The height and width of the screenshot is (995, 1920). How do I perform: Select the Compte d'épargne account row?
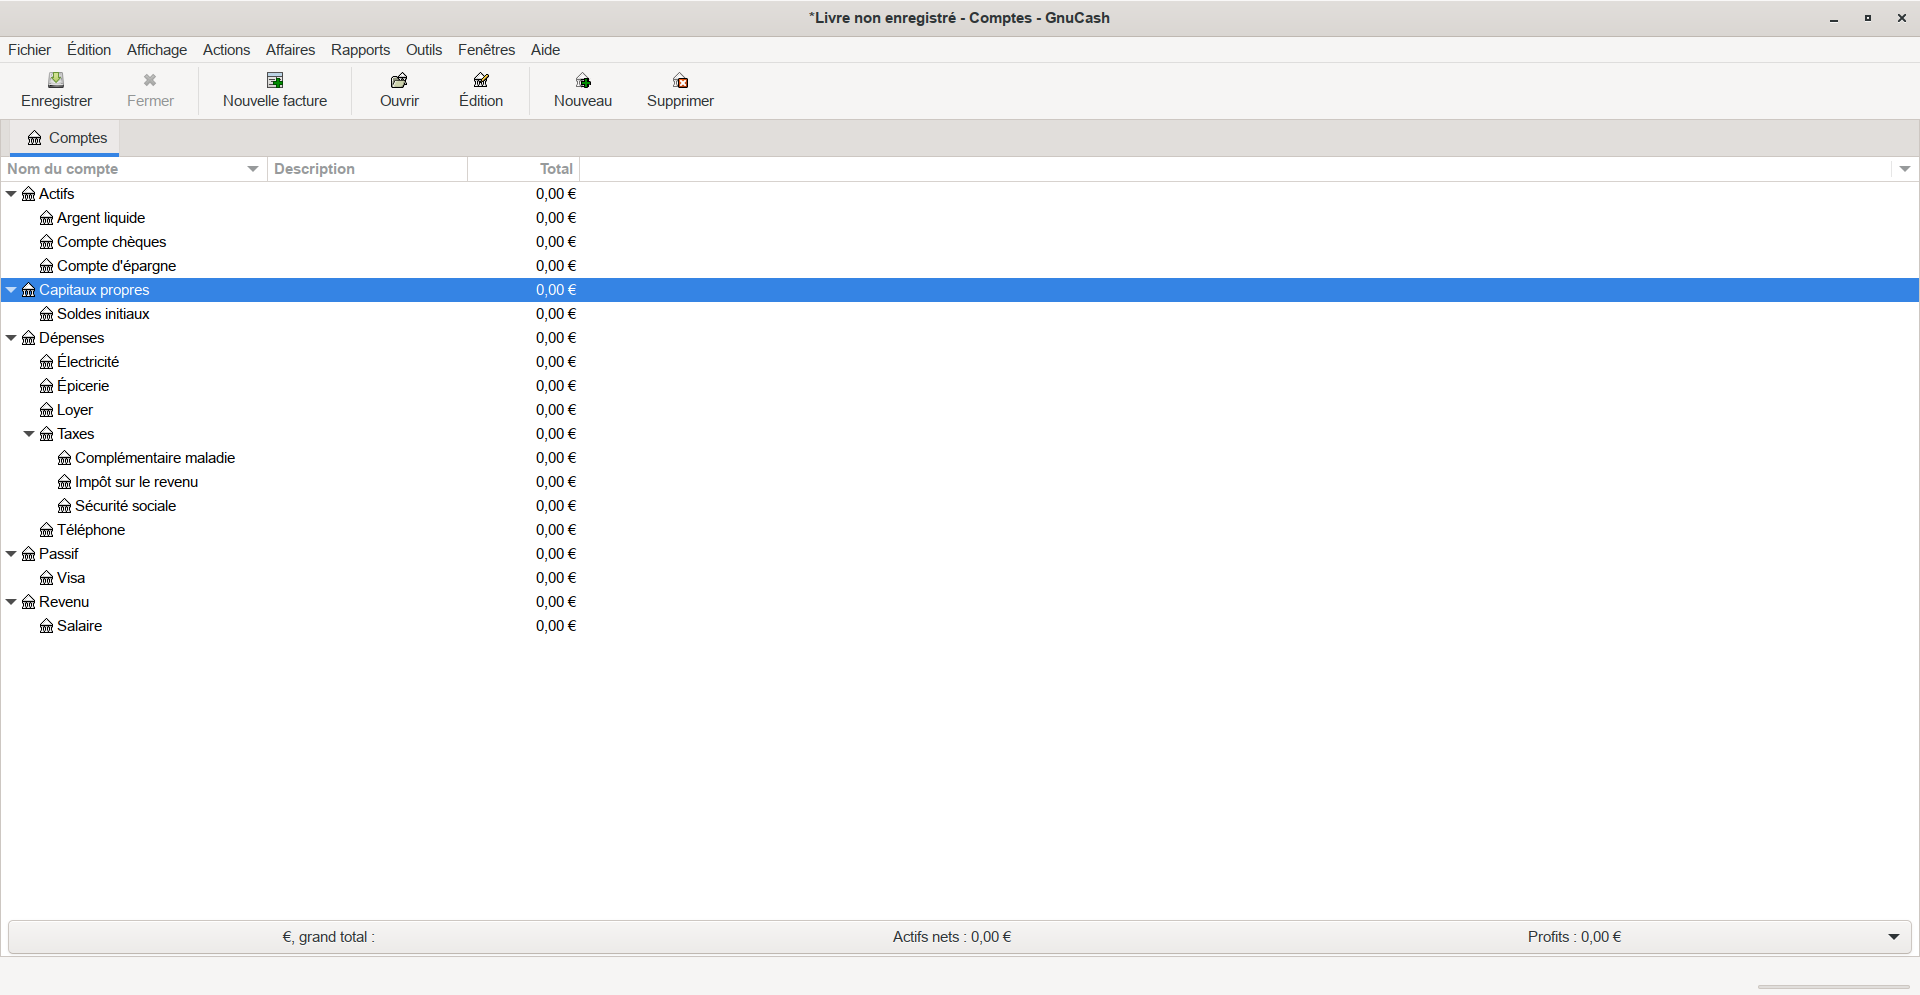pos(116,266)
